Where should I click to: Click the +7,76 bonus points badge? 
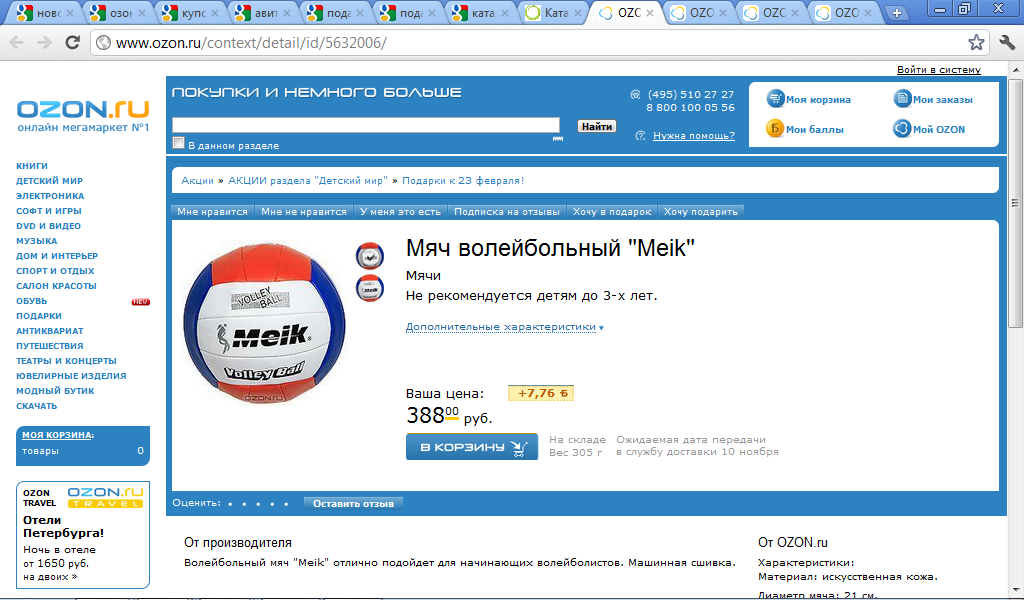[x=541, y=393]
